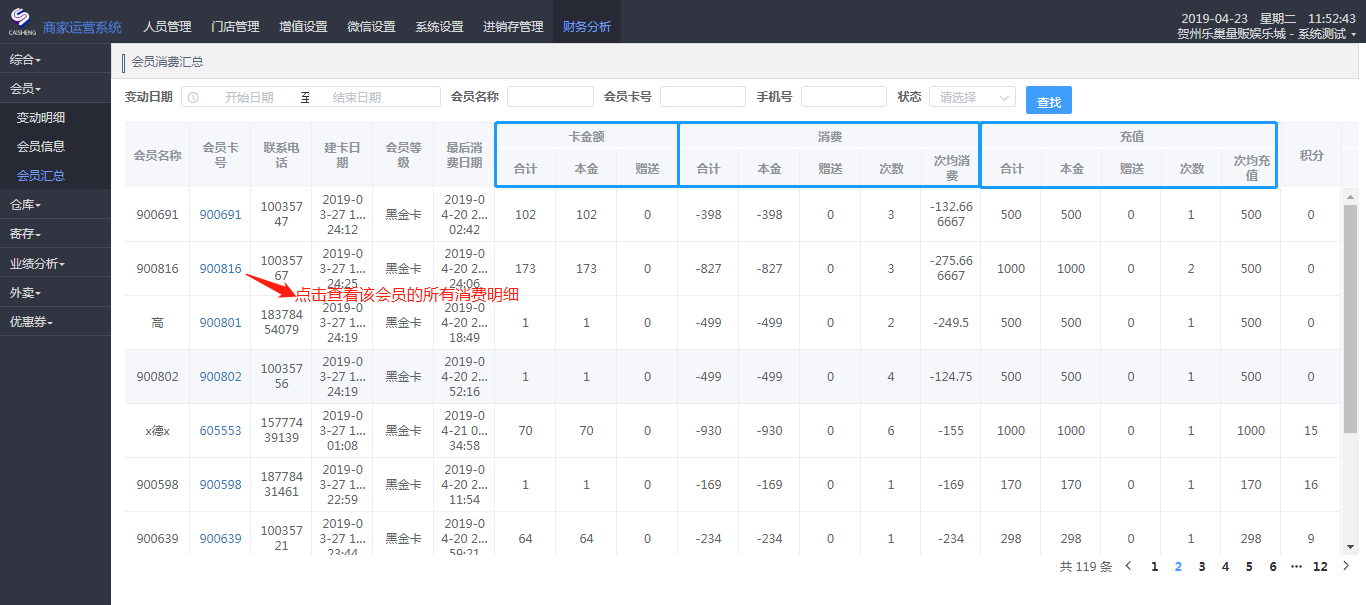Click the 查找 search button
This screenshot has height=605, width=1366.
coord(1049,101)
